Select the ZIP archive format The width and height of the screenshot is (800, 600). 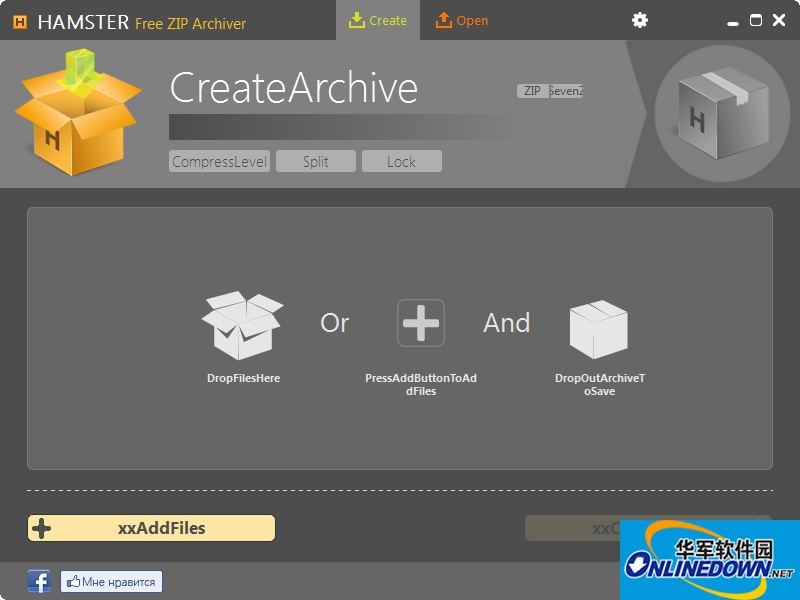531,90
